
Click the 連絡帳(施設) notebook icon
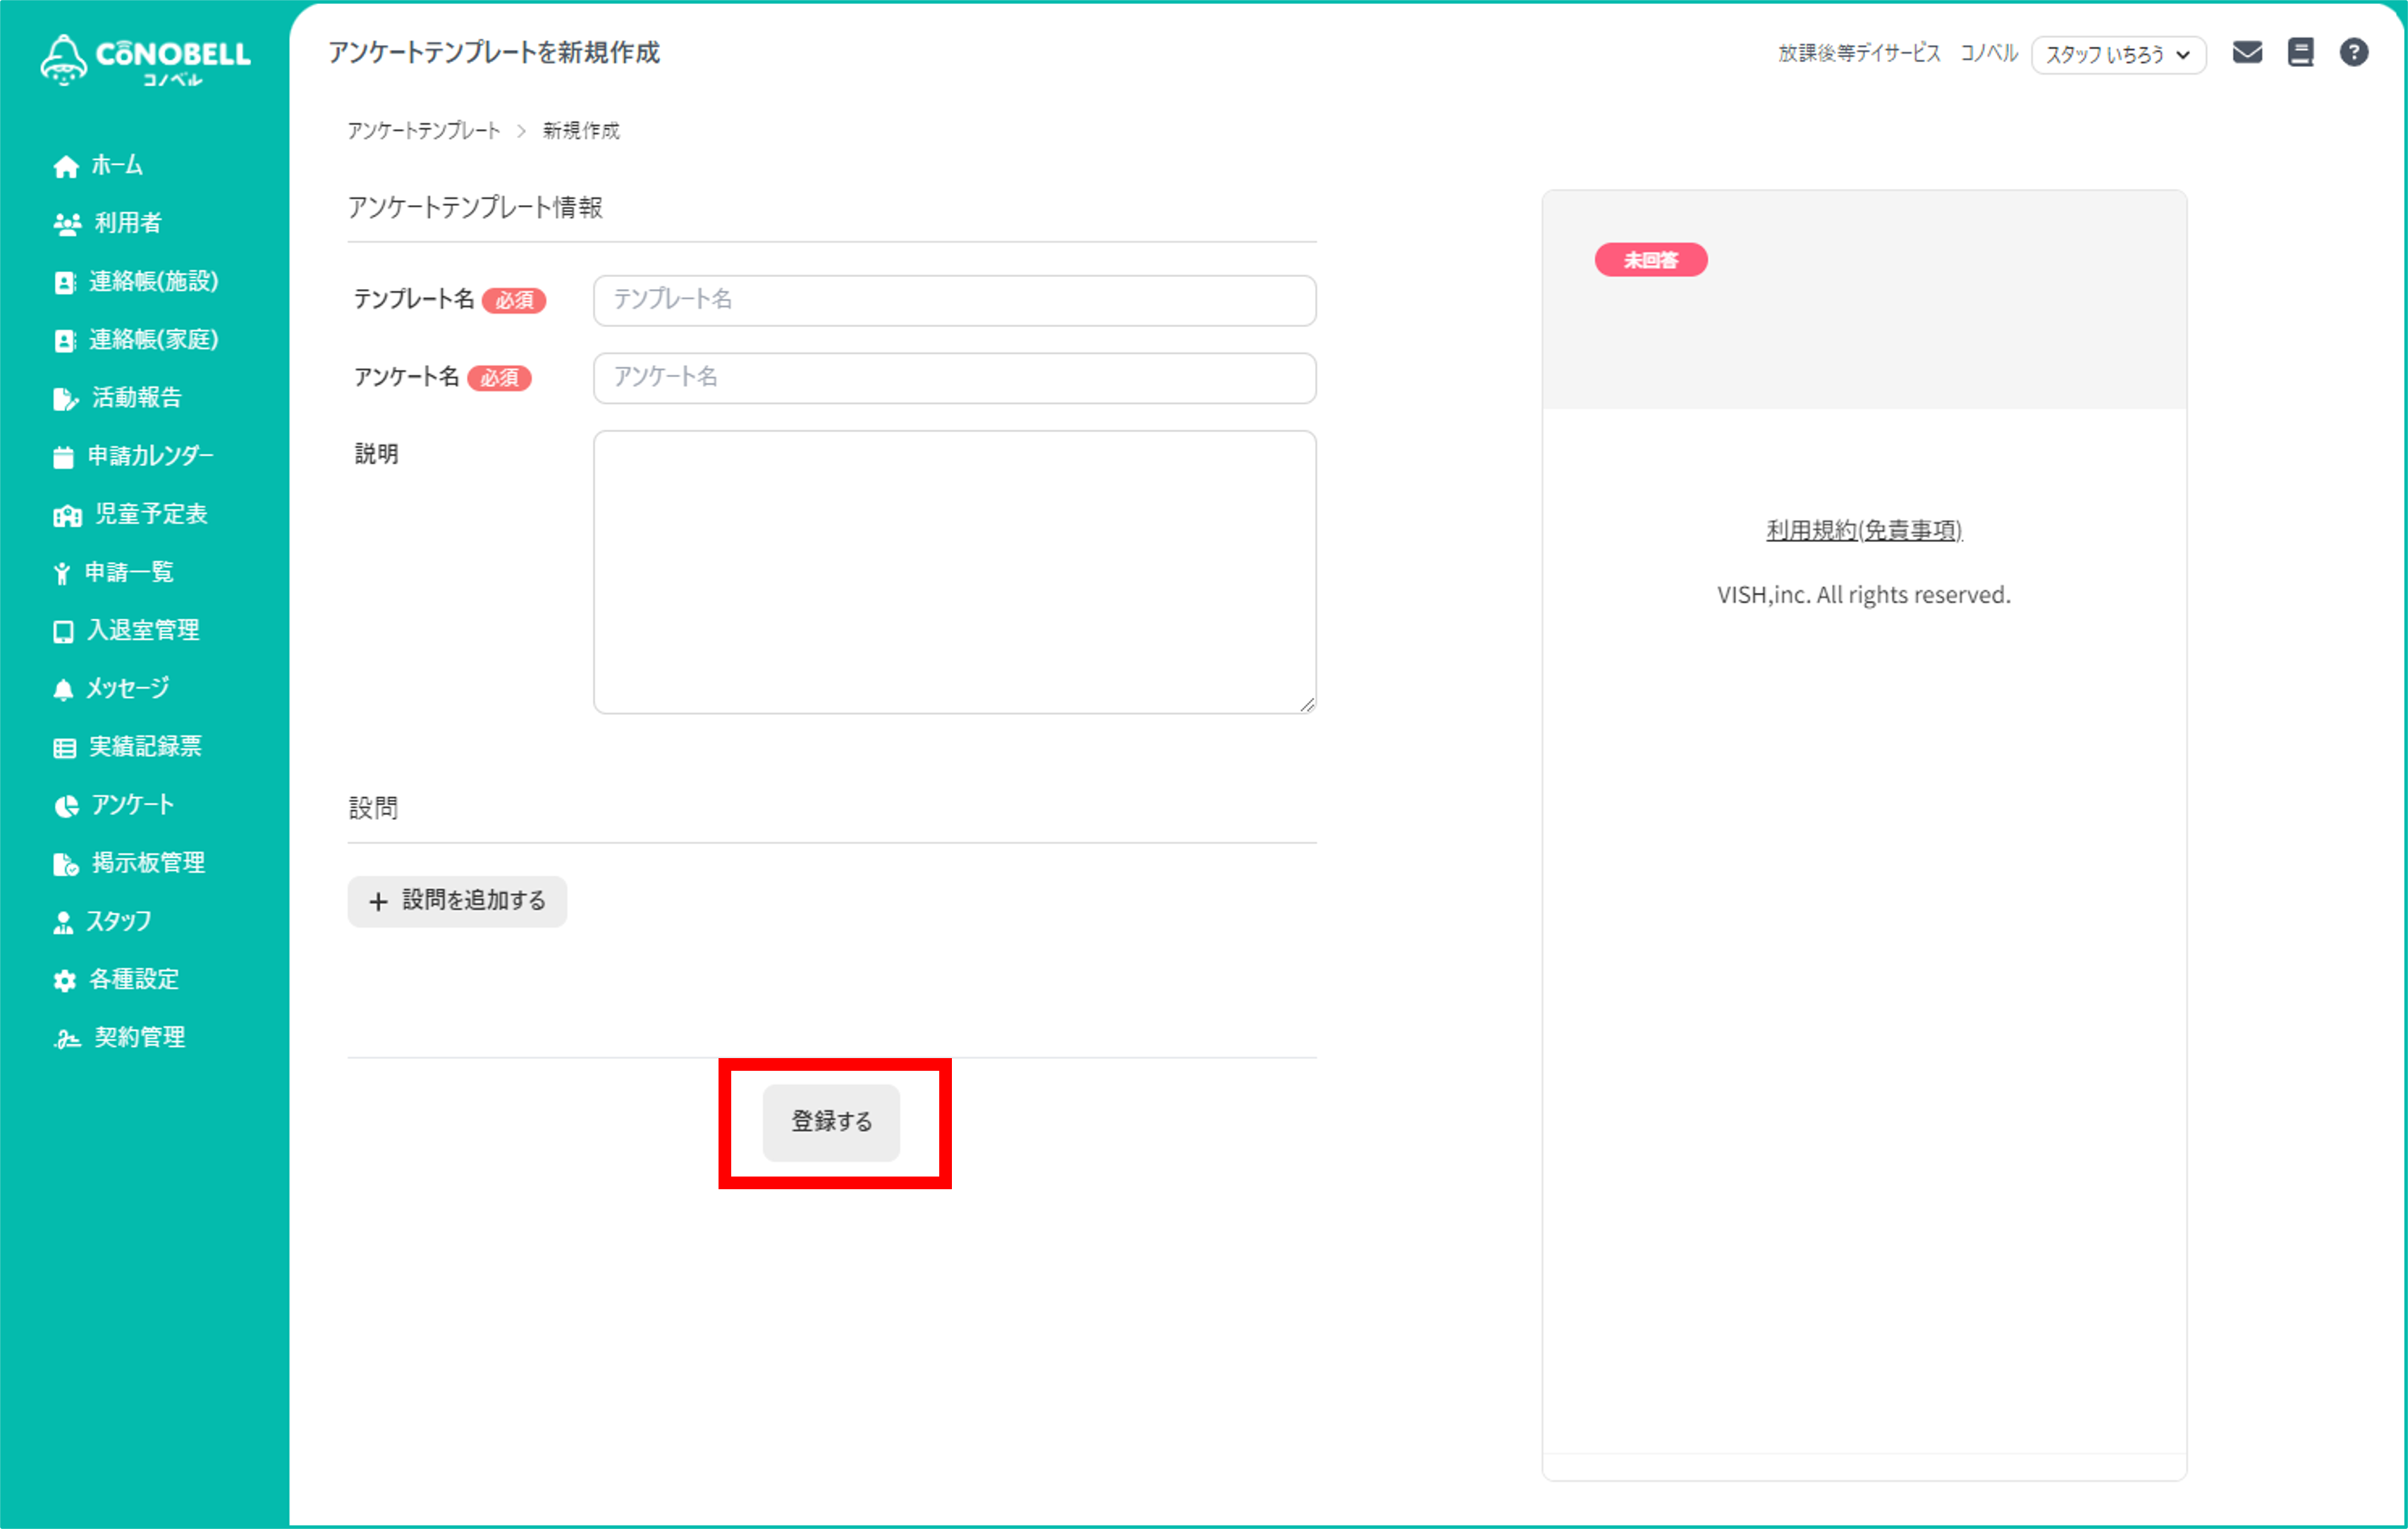[x=64, y=283]
